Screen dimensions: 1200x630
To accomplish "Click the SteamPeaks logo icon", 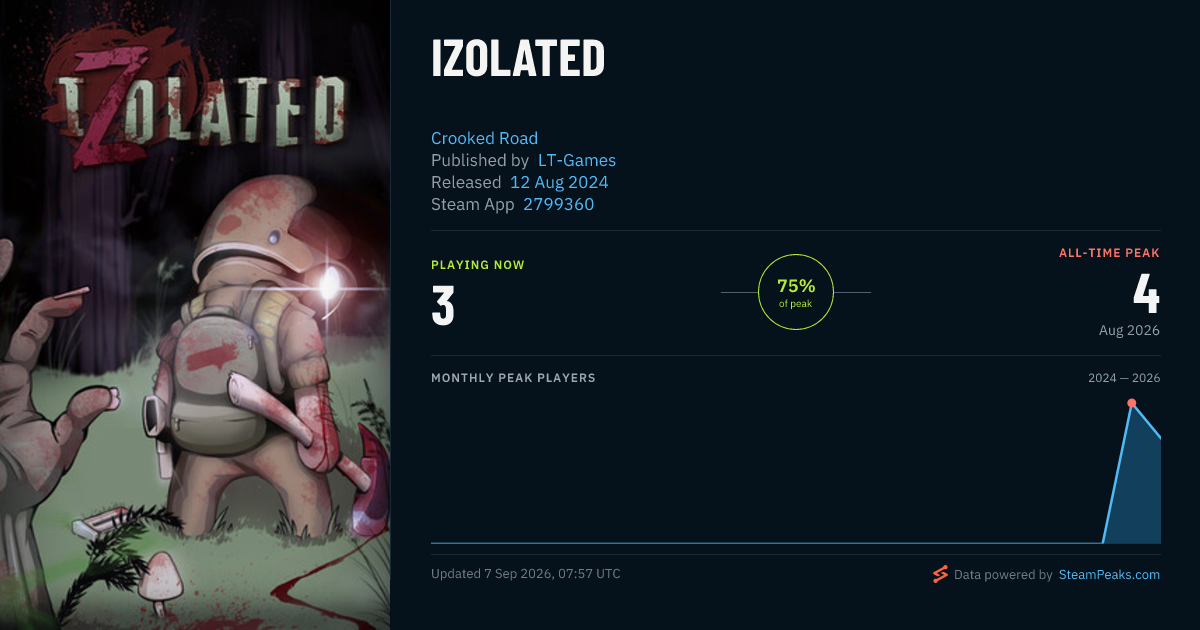I will tap(940, 574).
